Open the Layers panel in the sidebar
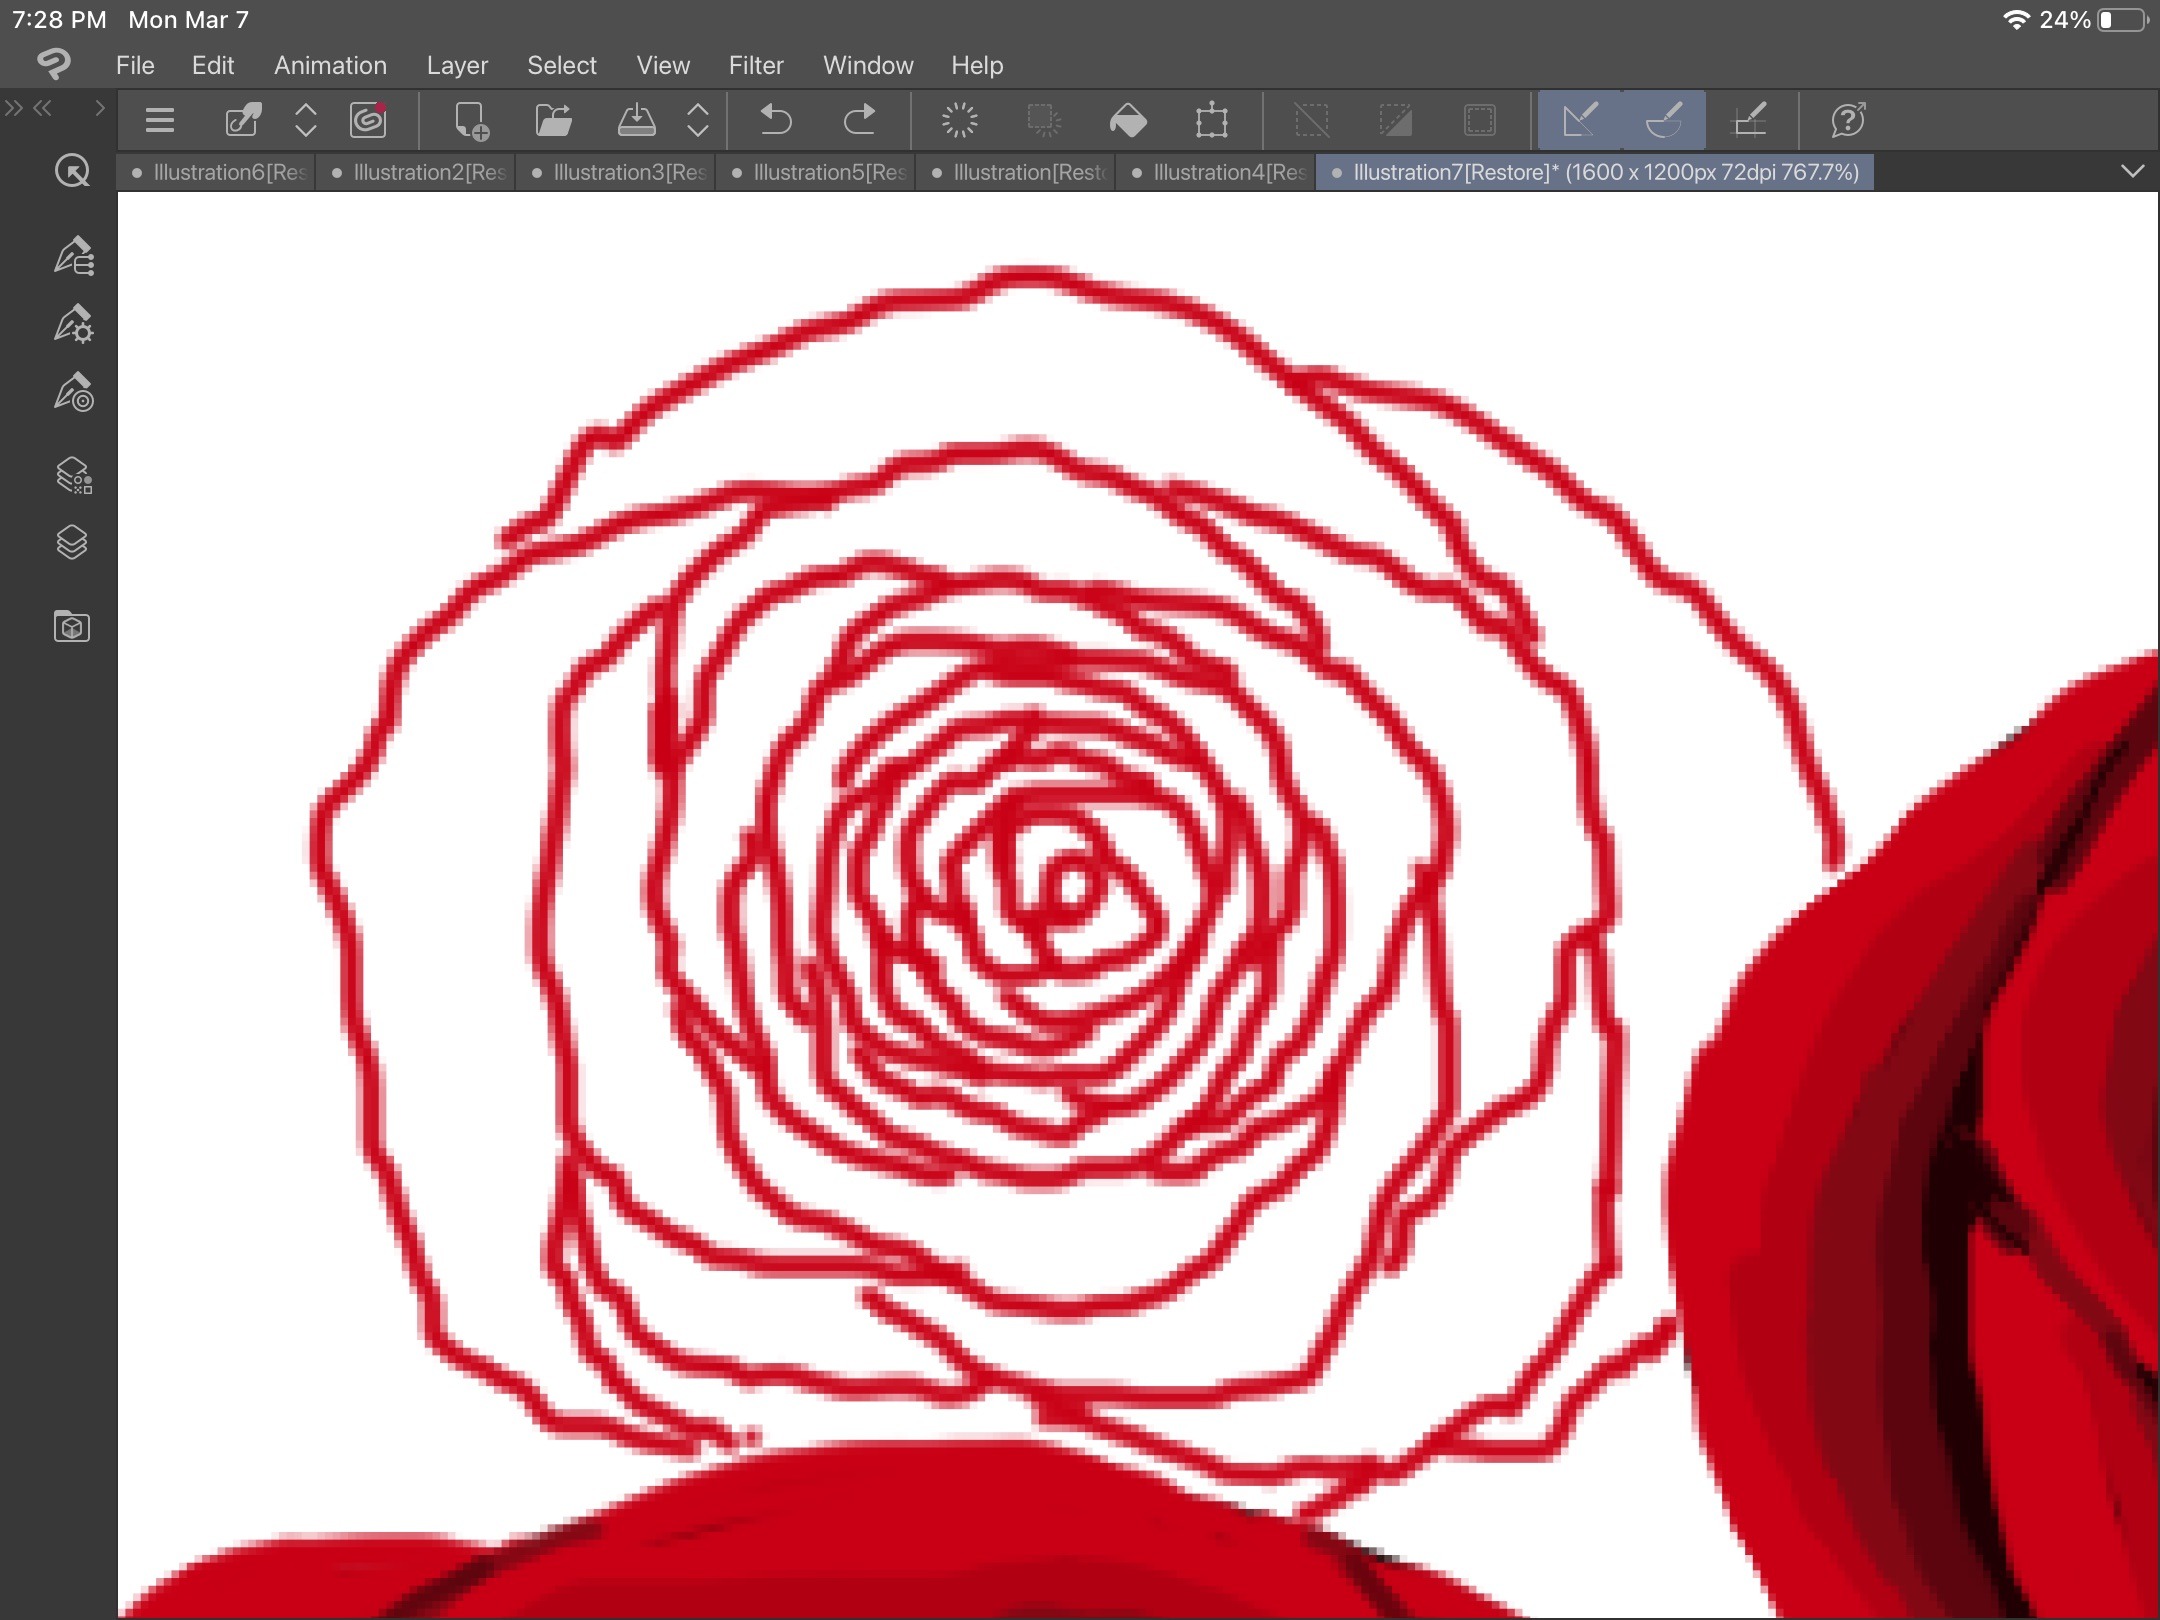The image size is (2160, 1620). click(72, 543)
